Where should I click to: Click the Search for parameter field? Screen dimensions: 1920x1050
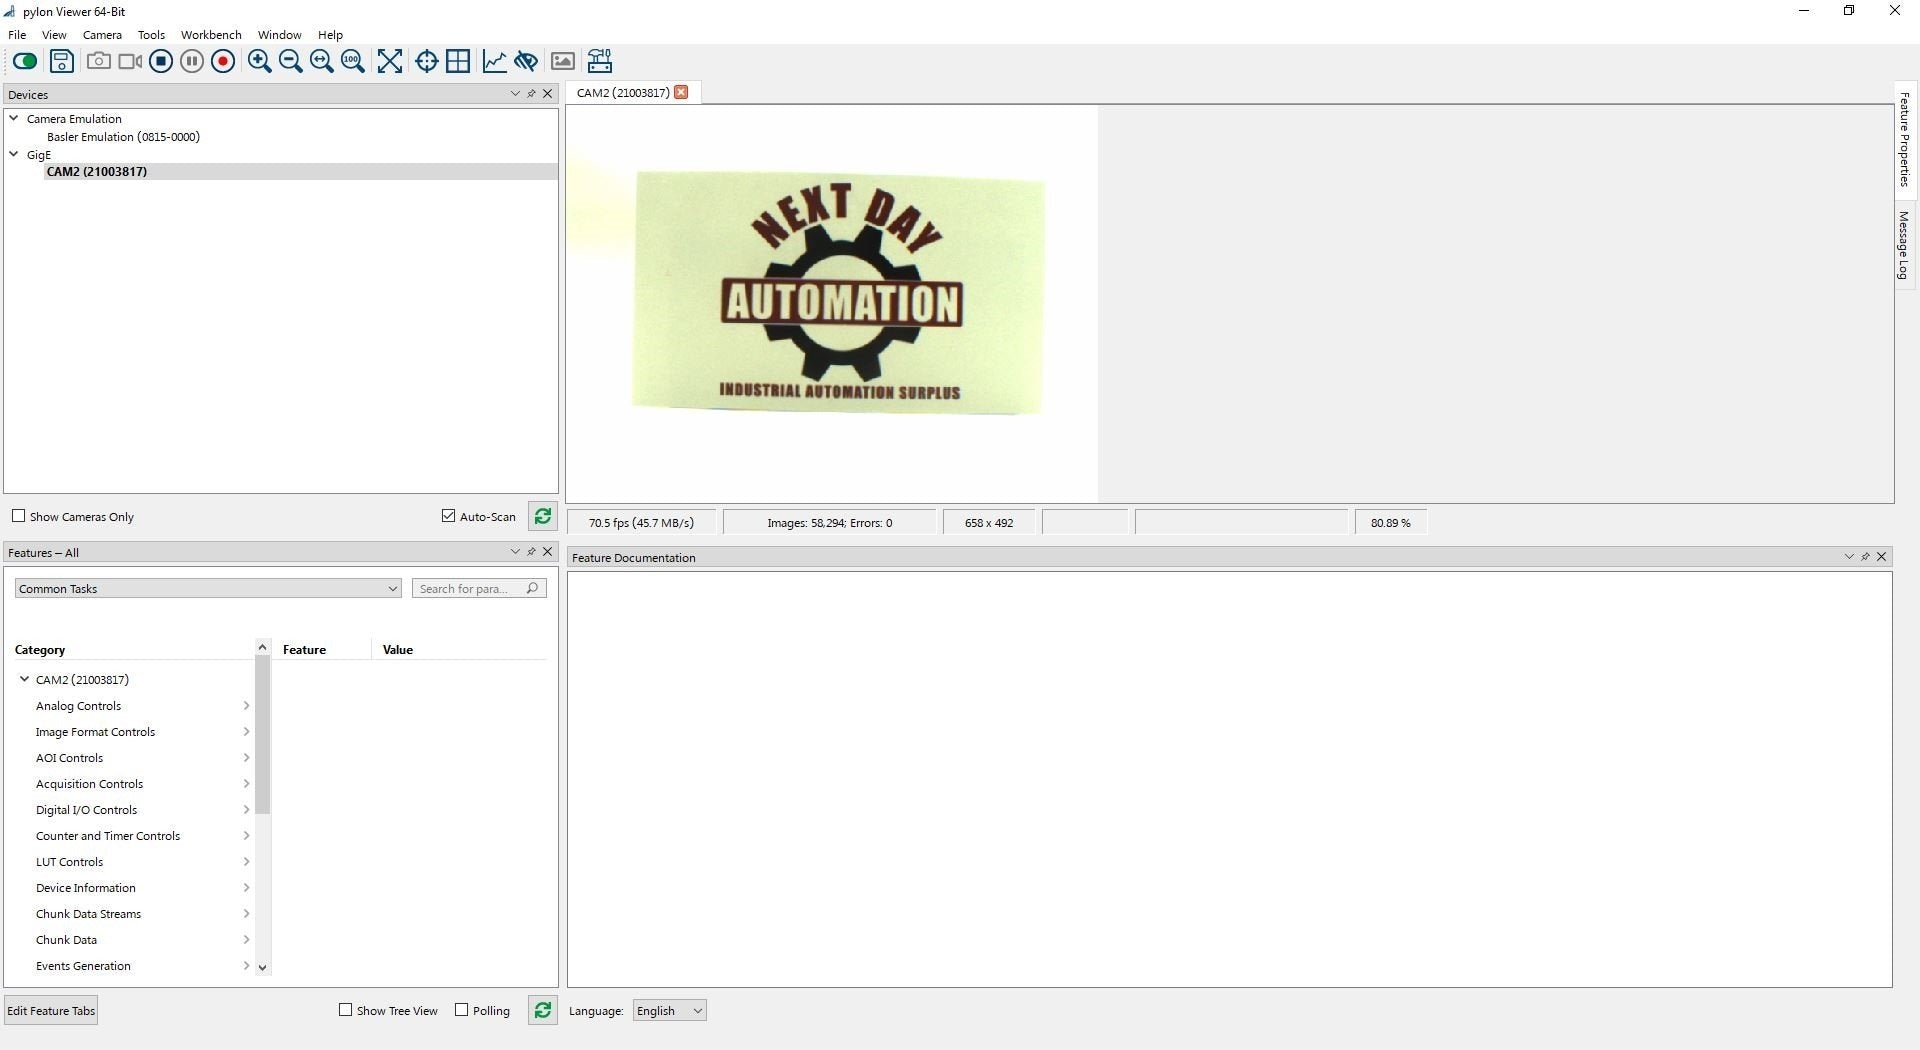pyautogui.click(x=470, y=589)
